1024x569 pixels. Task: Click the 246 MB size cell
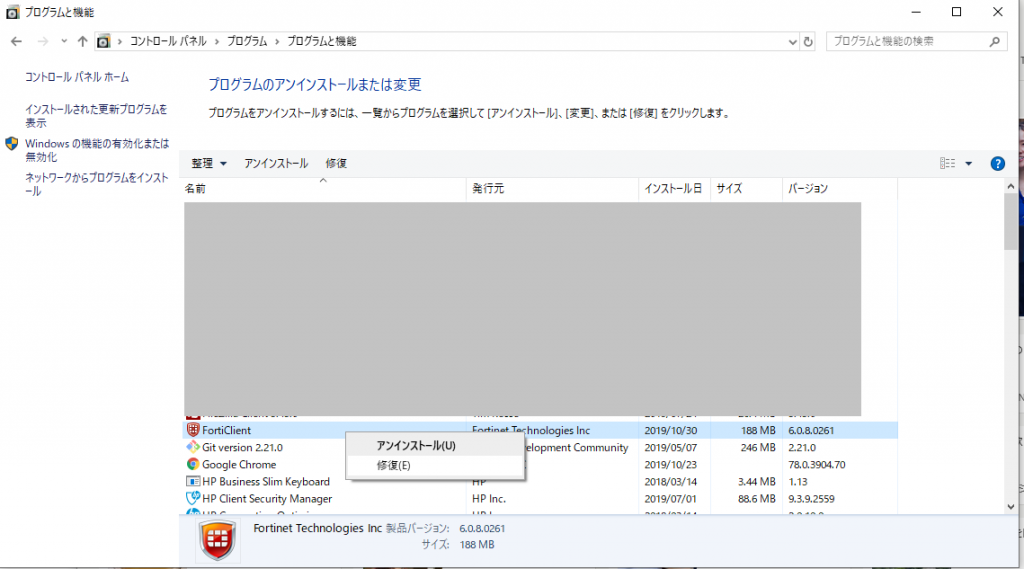(x=758, y=447)
